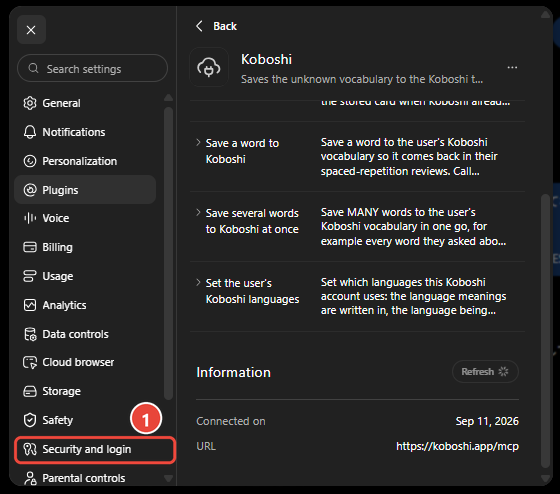The image size is (560, 494).
Task: Expand Save a word to Koboshi
Action: point(199,143)
